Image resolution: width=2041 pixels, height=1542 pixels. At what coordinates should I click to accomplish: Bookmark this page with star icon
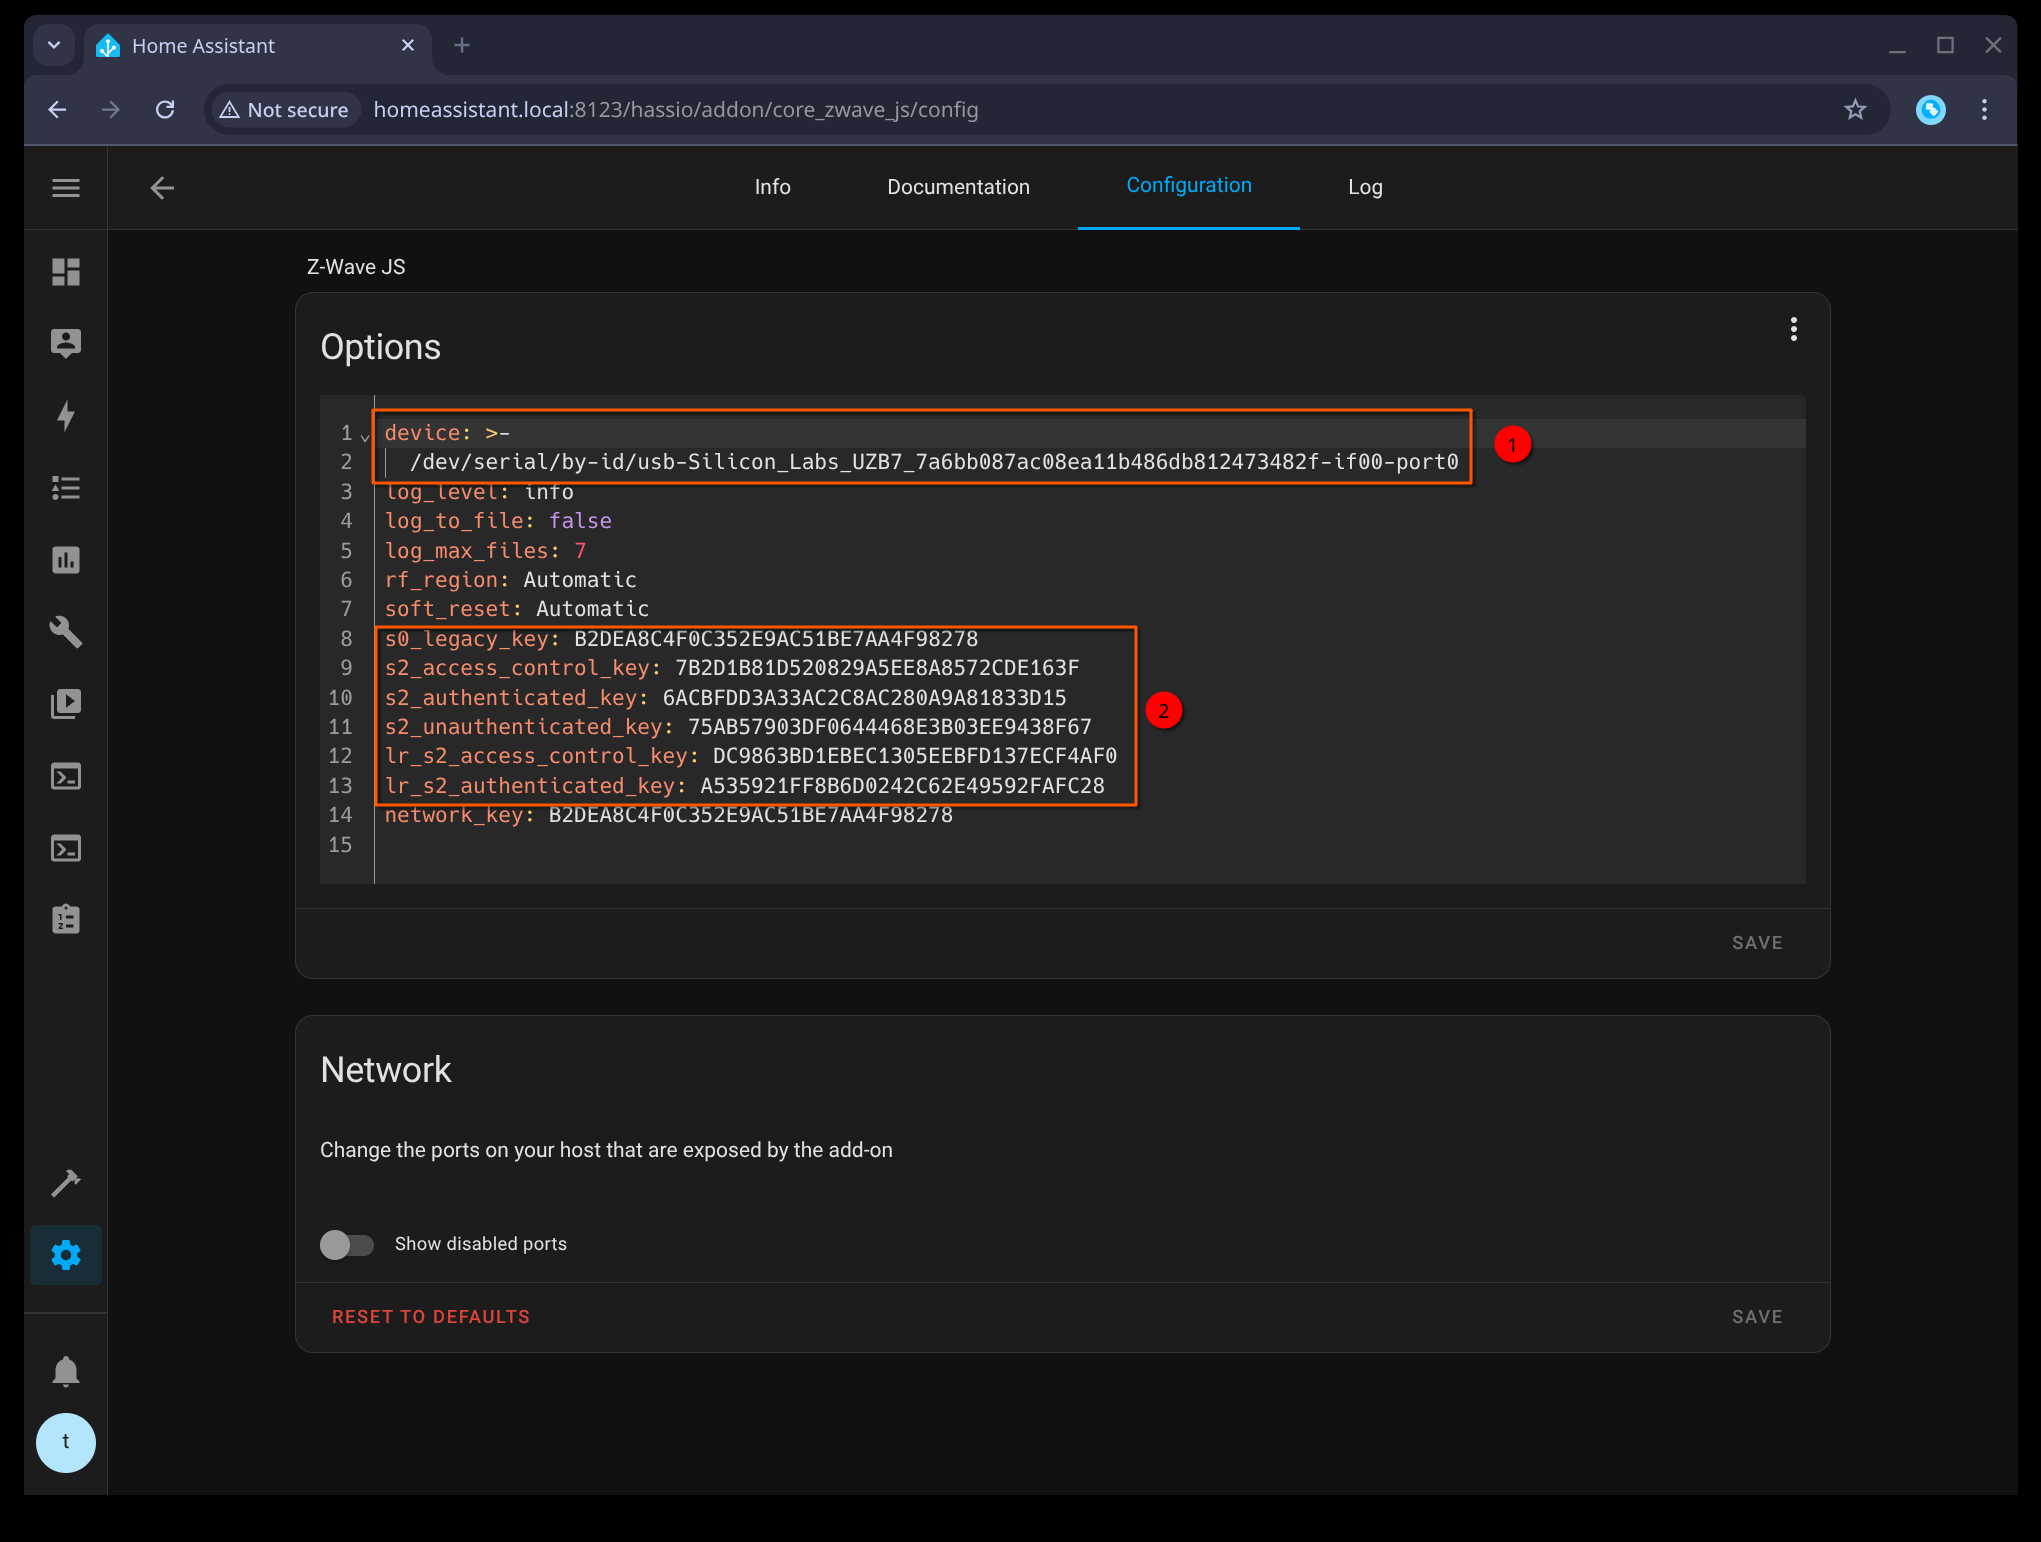click(x=1855, y=110)
